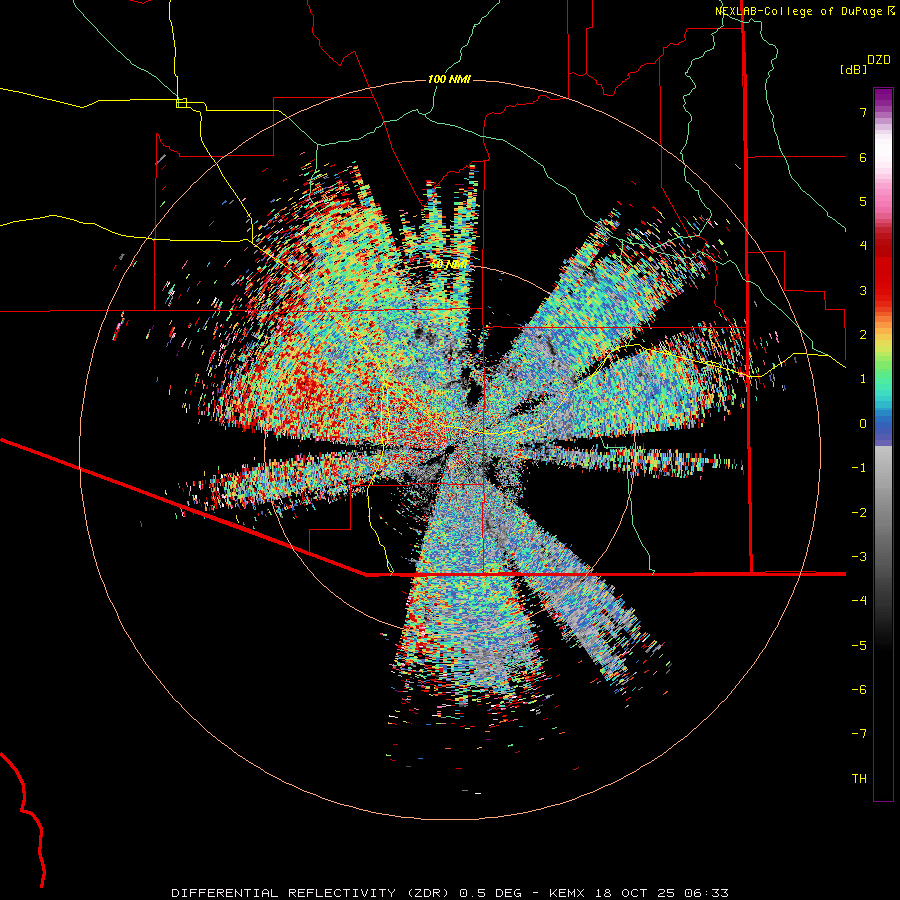Click the -6 value on color scale
Image resolution: width=900 pixels, height=900 pixels.
coord(859,690)
